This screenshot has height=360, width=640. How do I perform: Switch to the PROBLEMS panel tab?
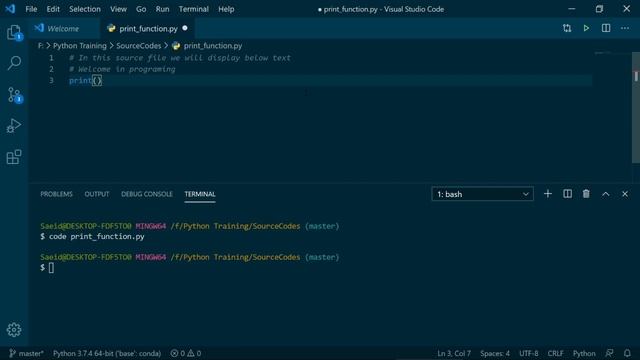[56, 194]
